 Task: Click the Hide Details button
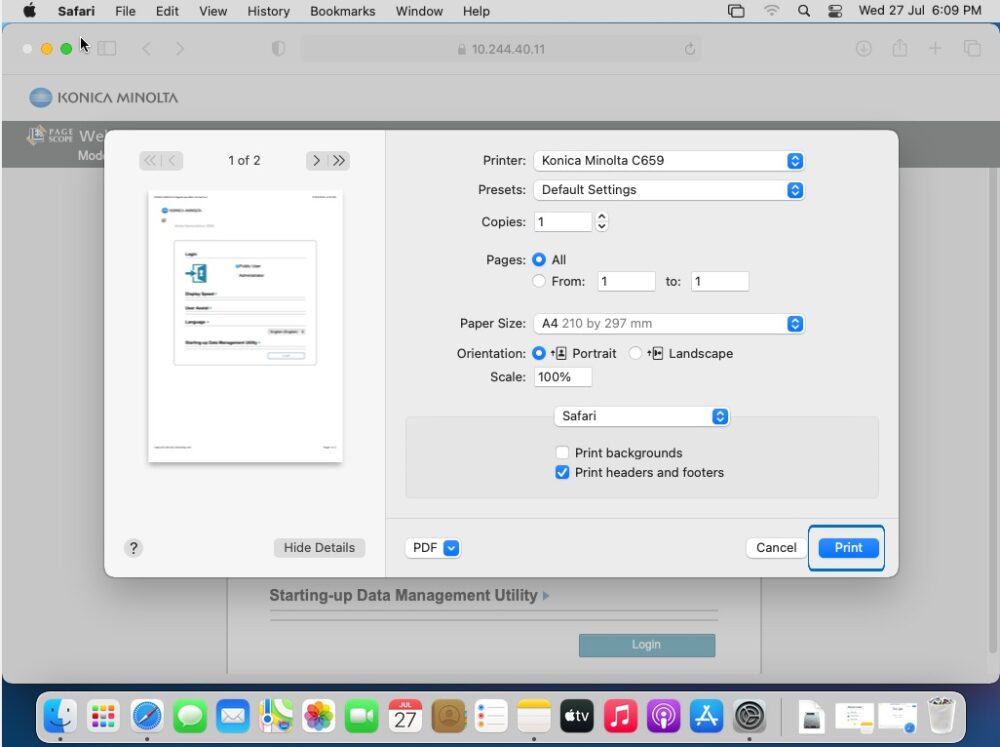tap(319, 547)
